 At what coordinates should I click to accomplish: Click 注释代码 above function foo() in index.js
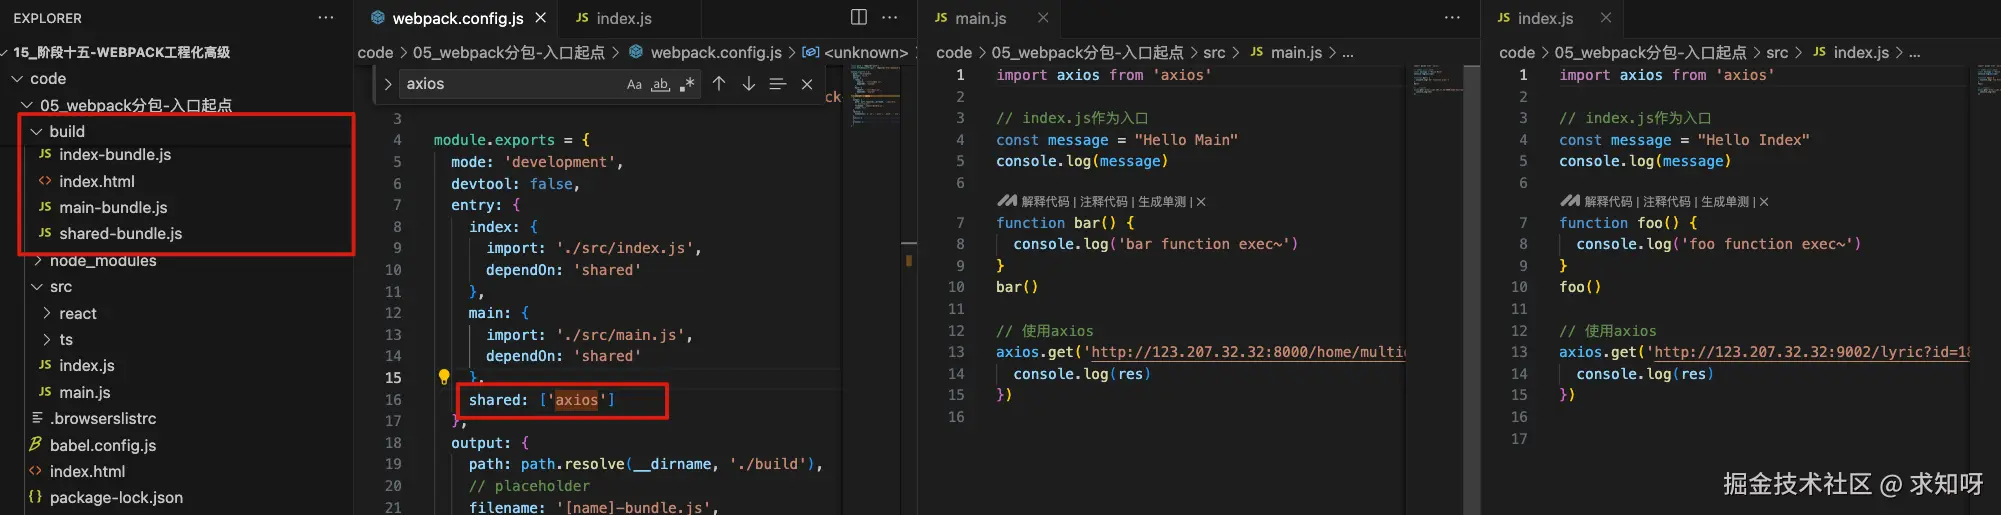point(1666,202)
